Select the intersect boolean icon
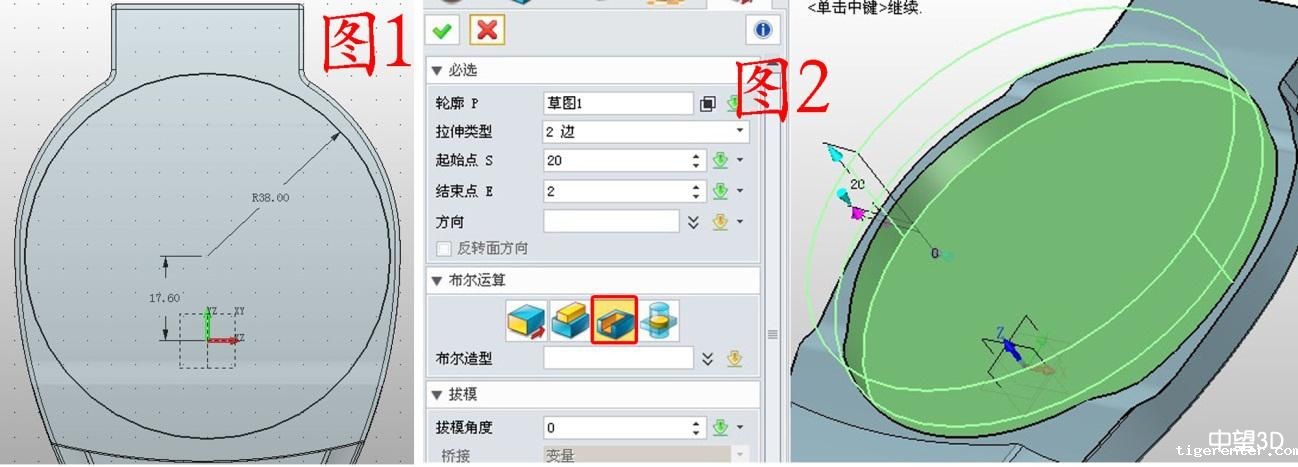 pyautogui.click(x=660, y=321)
